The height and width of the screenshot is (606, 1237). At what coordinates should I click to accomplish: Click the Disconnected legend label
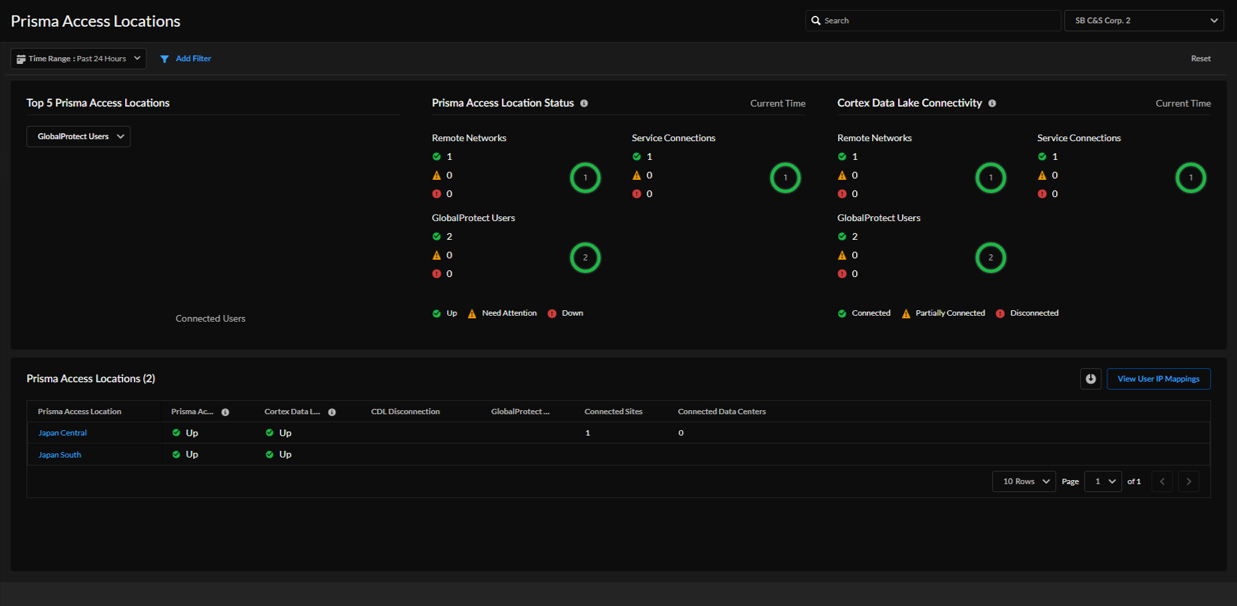tap(1034, 314)
